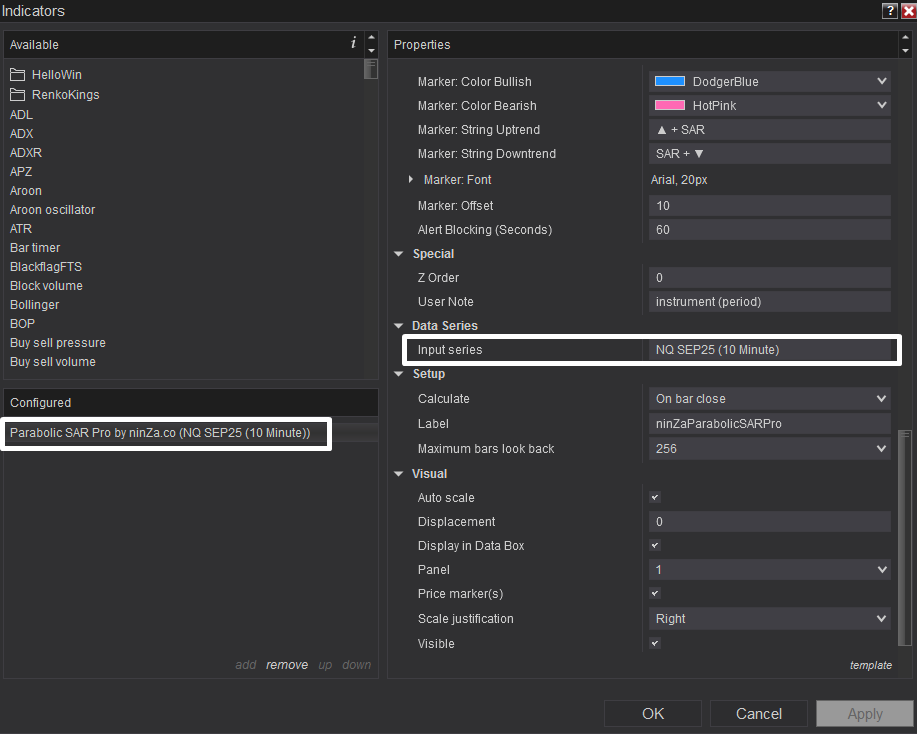Click the Properties panel scroll up arrow

point(905,37)
